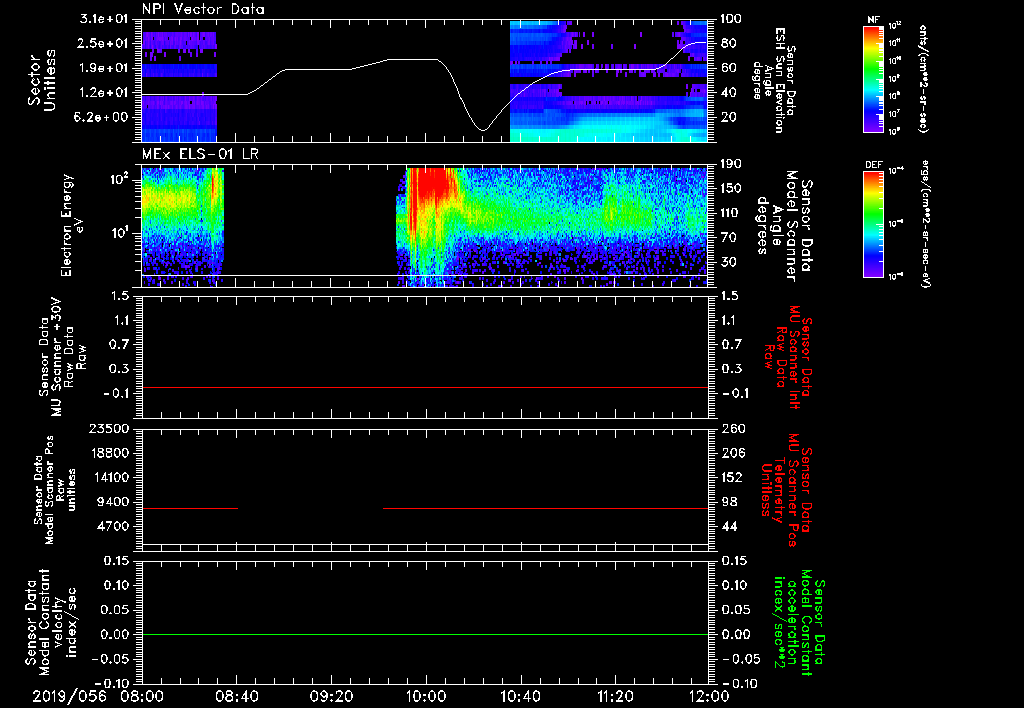
Task: Click the 12:00 time axis label
Action: click(709, 696)
